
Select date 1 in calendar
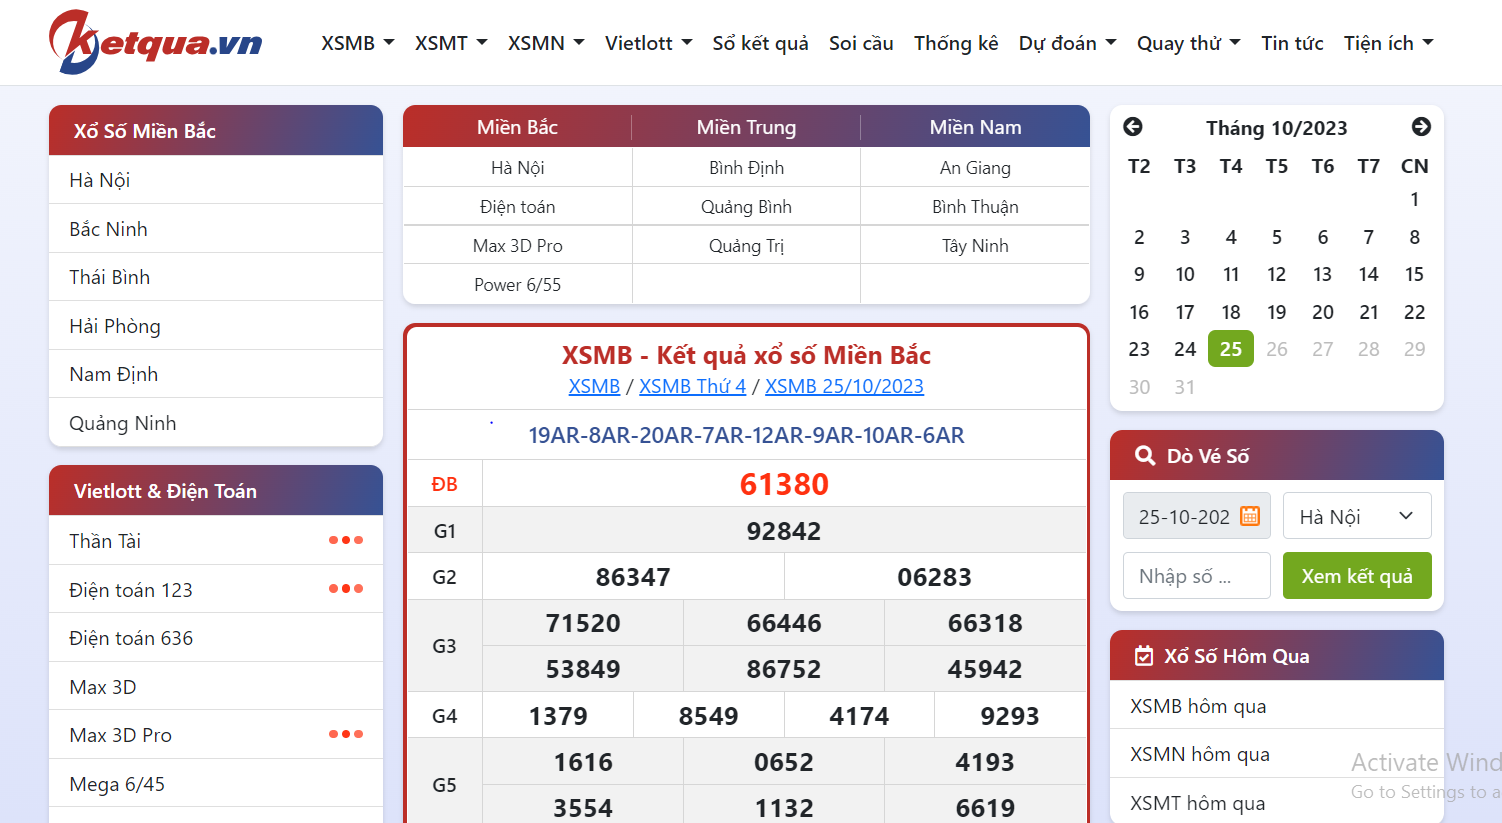(x=1414, y=199)
